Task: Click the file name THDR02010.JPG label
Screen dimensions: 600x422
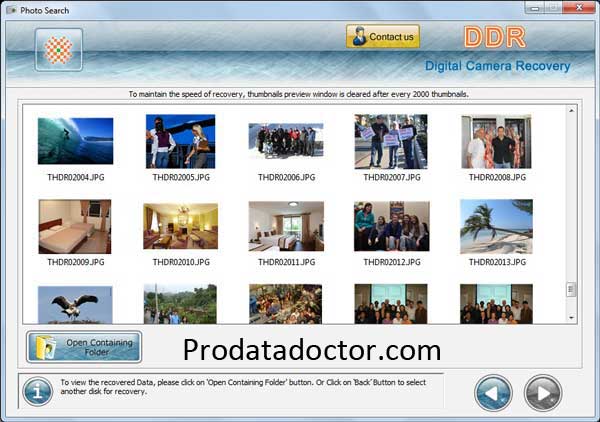Action: click(x=181, y=262)
